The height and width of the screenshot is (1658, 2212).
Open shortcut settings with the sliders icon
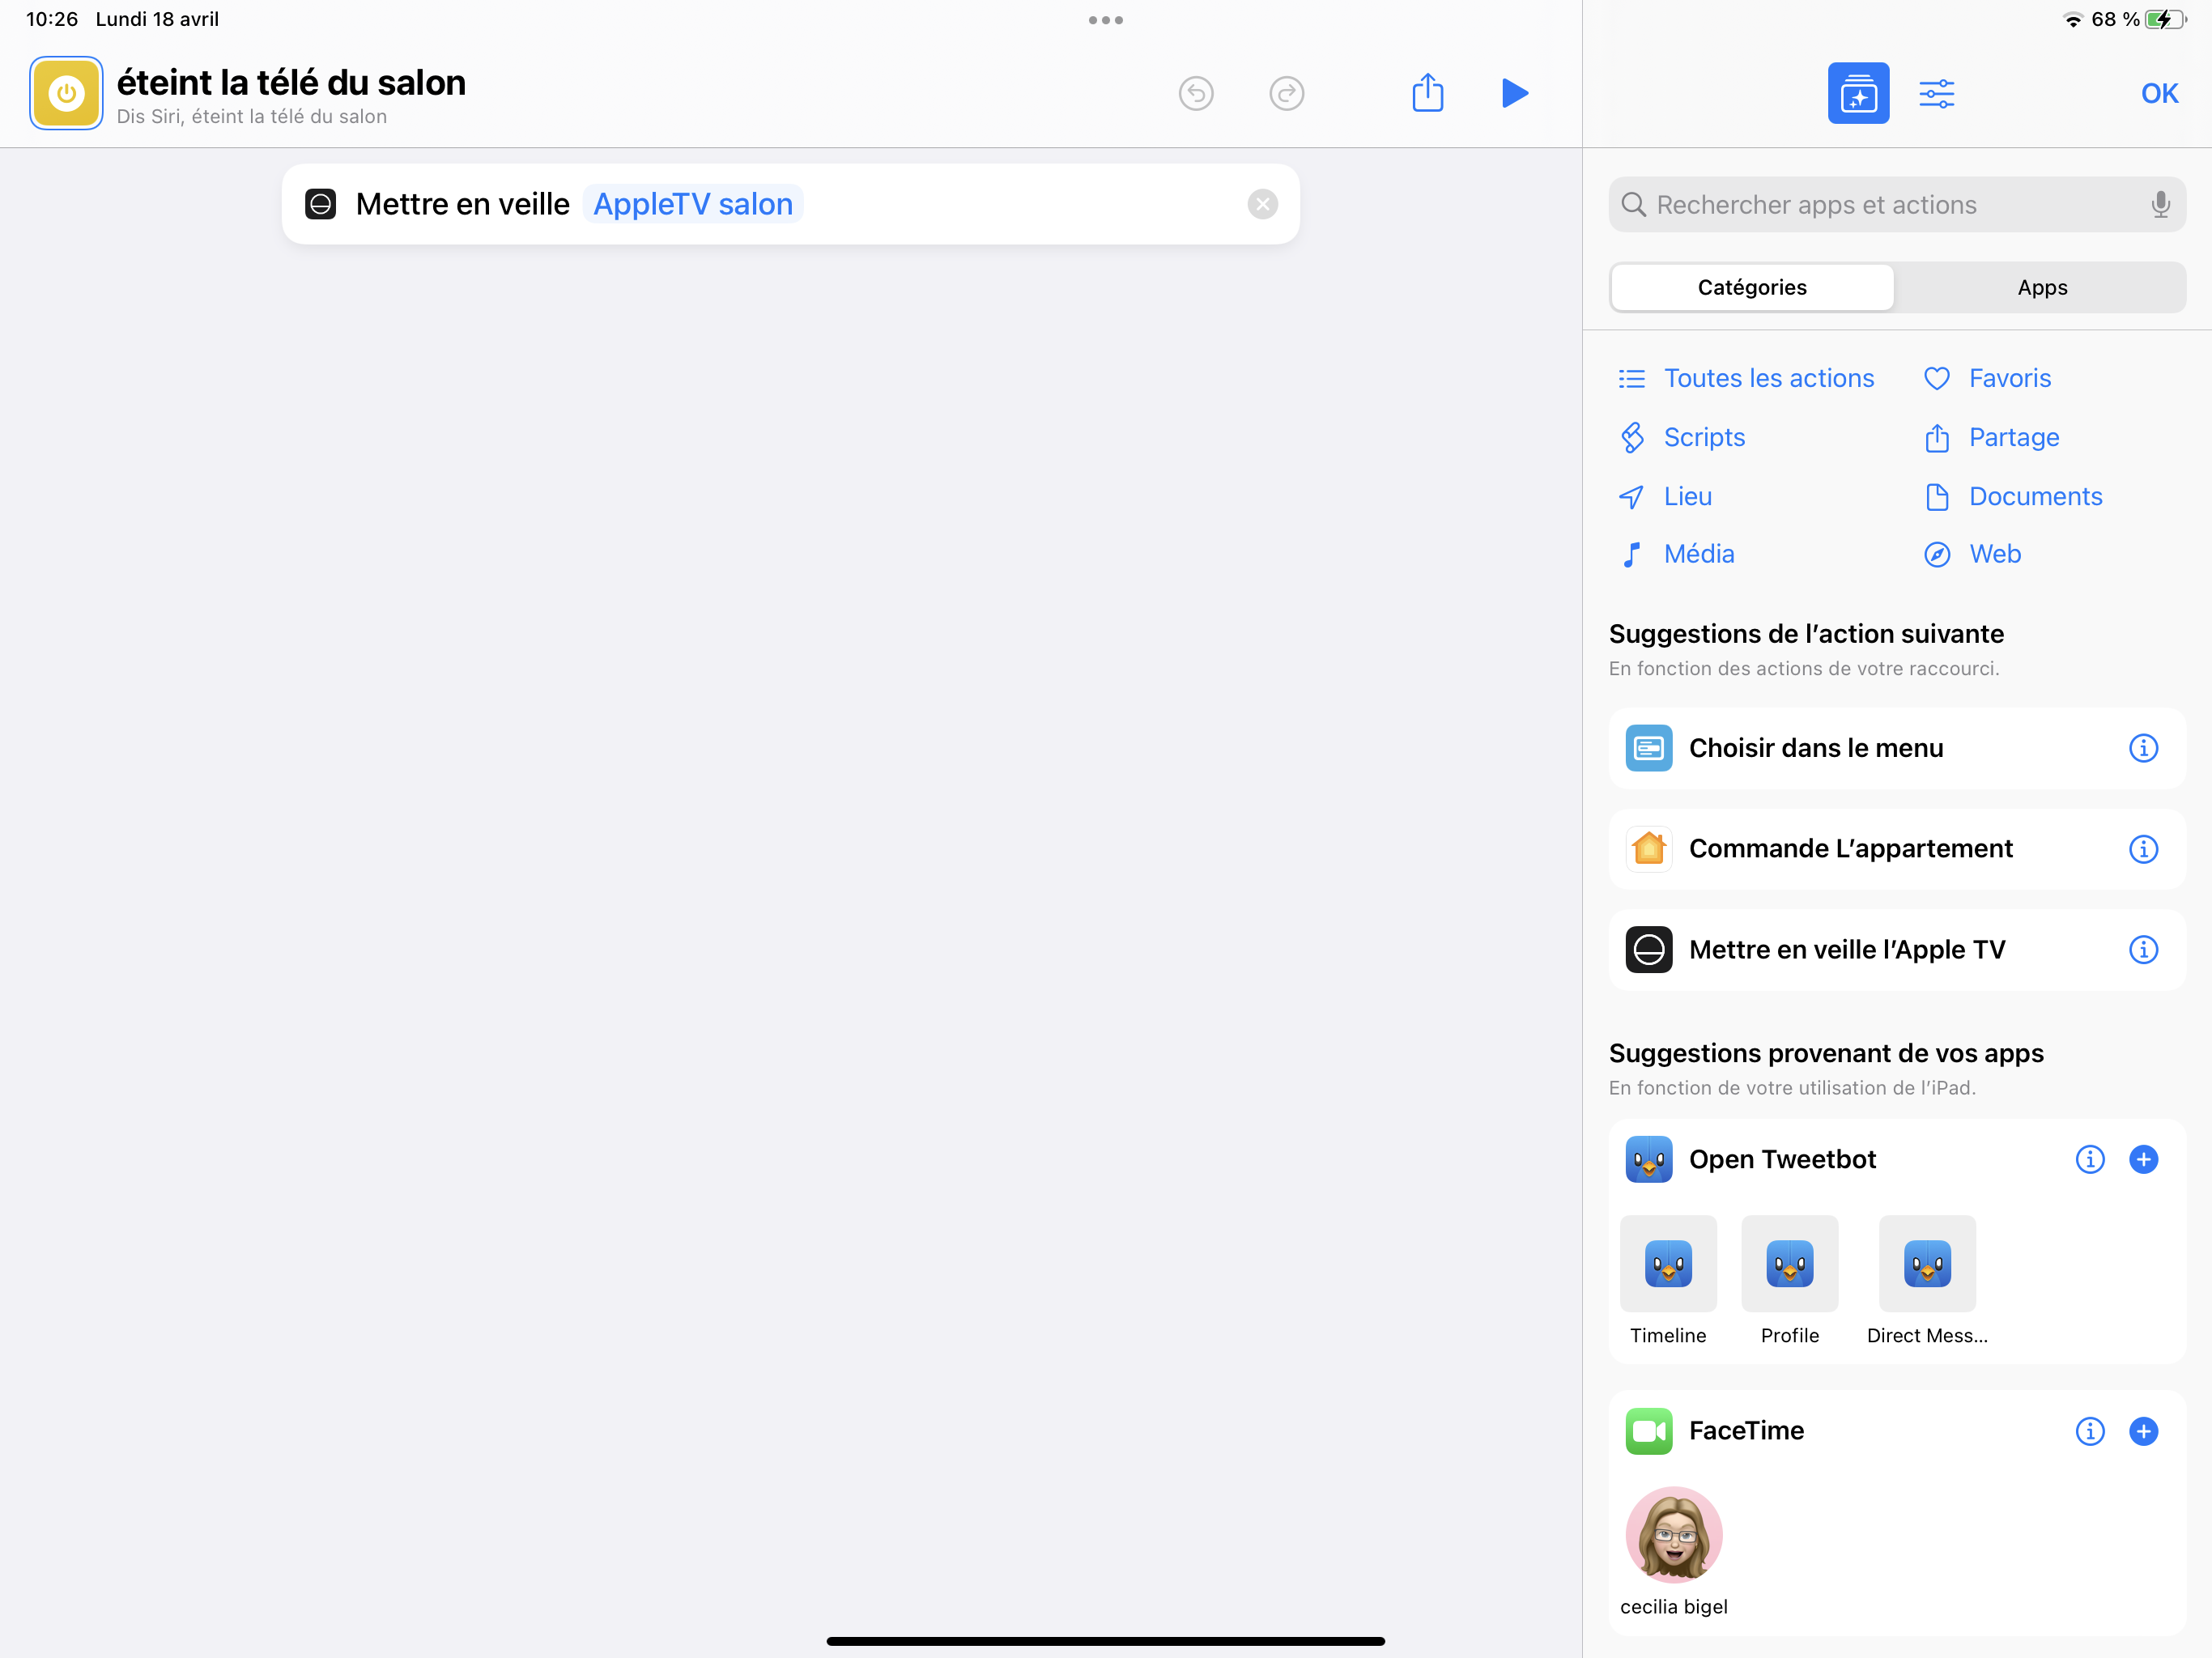click(1937, 93)
